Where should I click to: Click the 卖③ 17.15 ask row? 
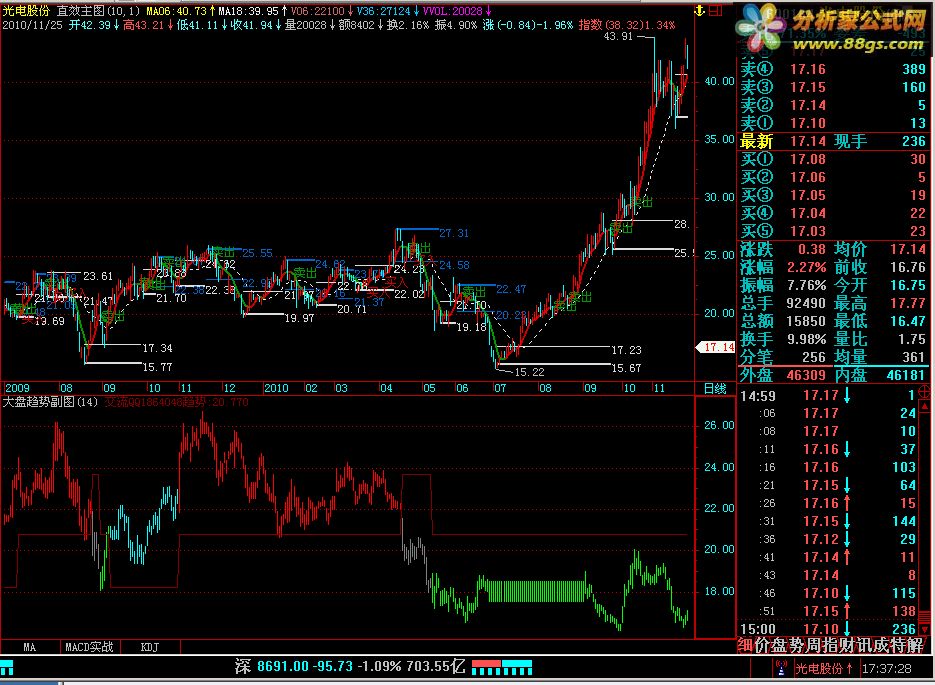tap(832, 87)
